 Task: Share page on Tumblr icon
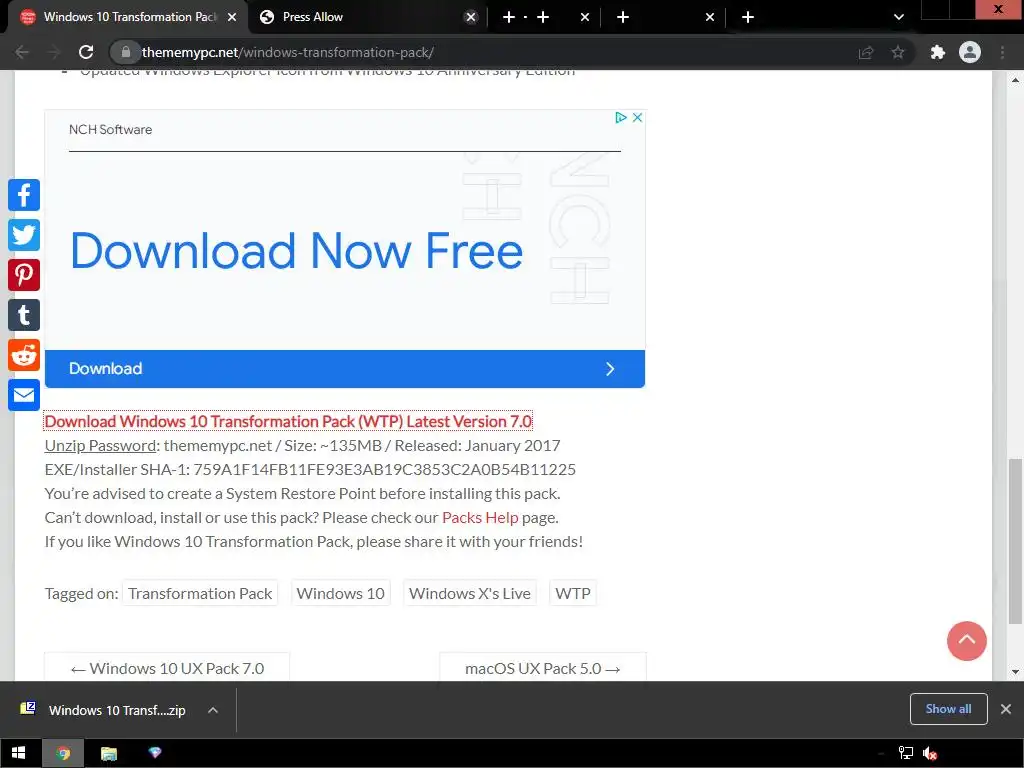point(24,315)
